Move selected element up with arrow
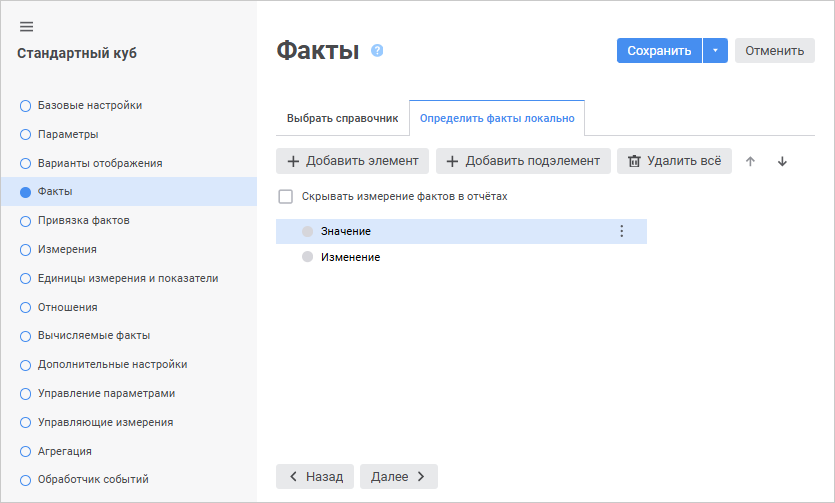835x503 pixels. (751, 161)
